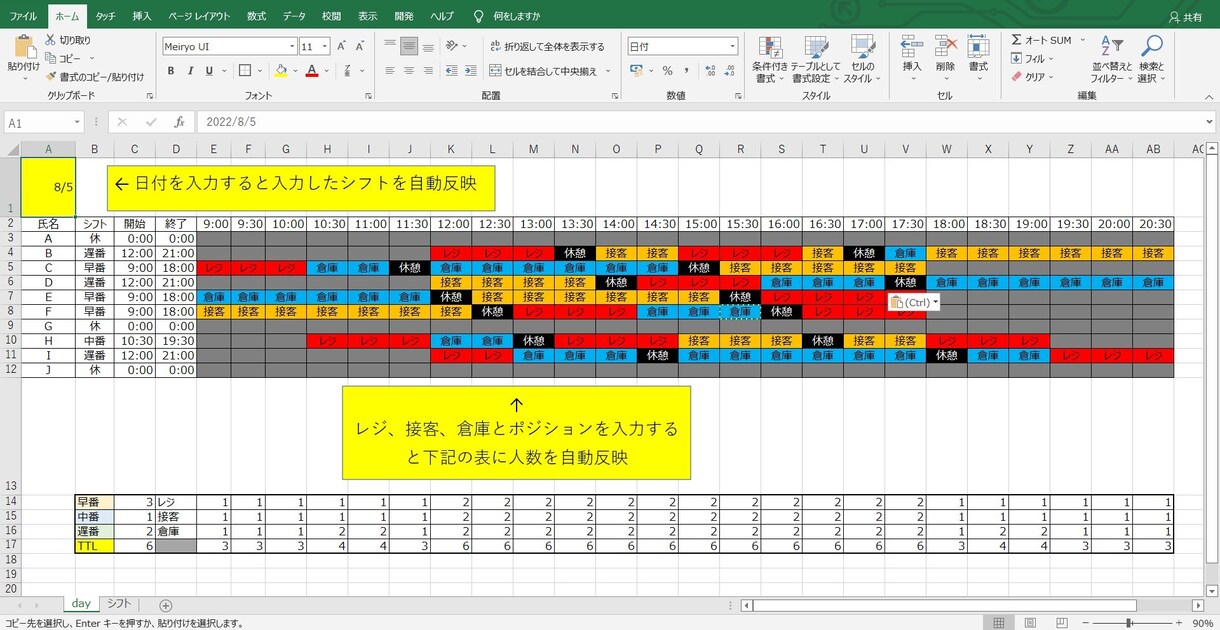1220x630 pixels.
Task: Open Conditional Formatting (条件付き書式)
Action: tap(770, 60)
